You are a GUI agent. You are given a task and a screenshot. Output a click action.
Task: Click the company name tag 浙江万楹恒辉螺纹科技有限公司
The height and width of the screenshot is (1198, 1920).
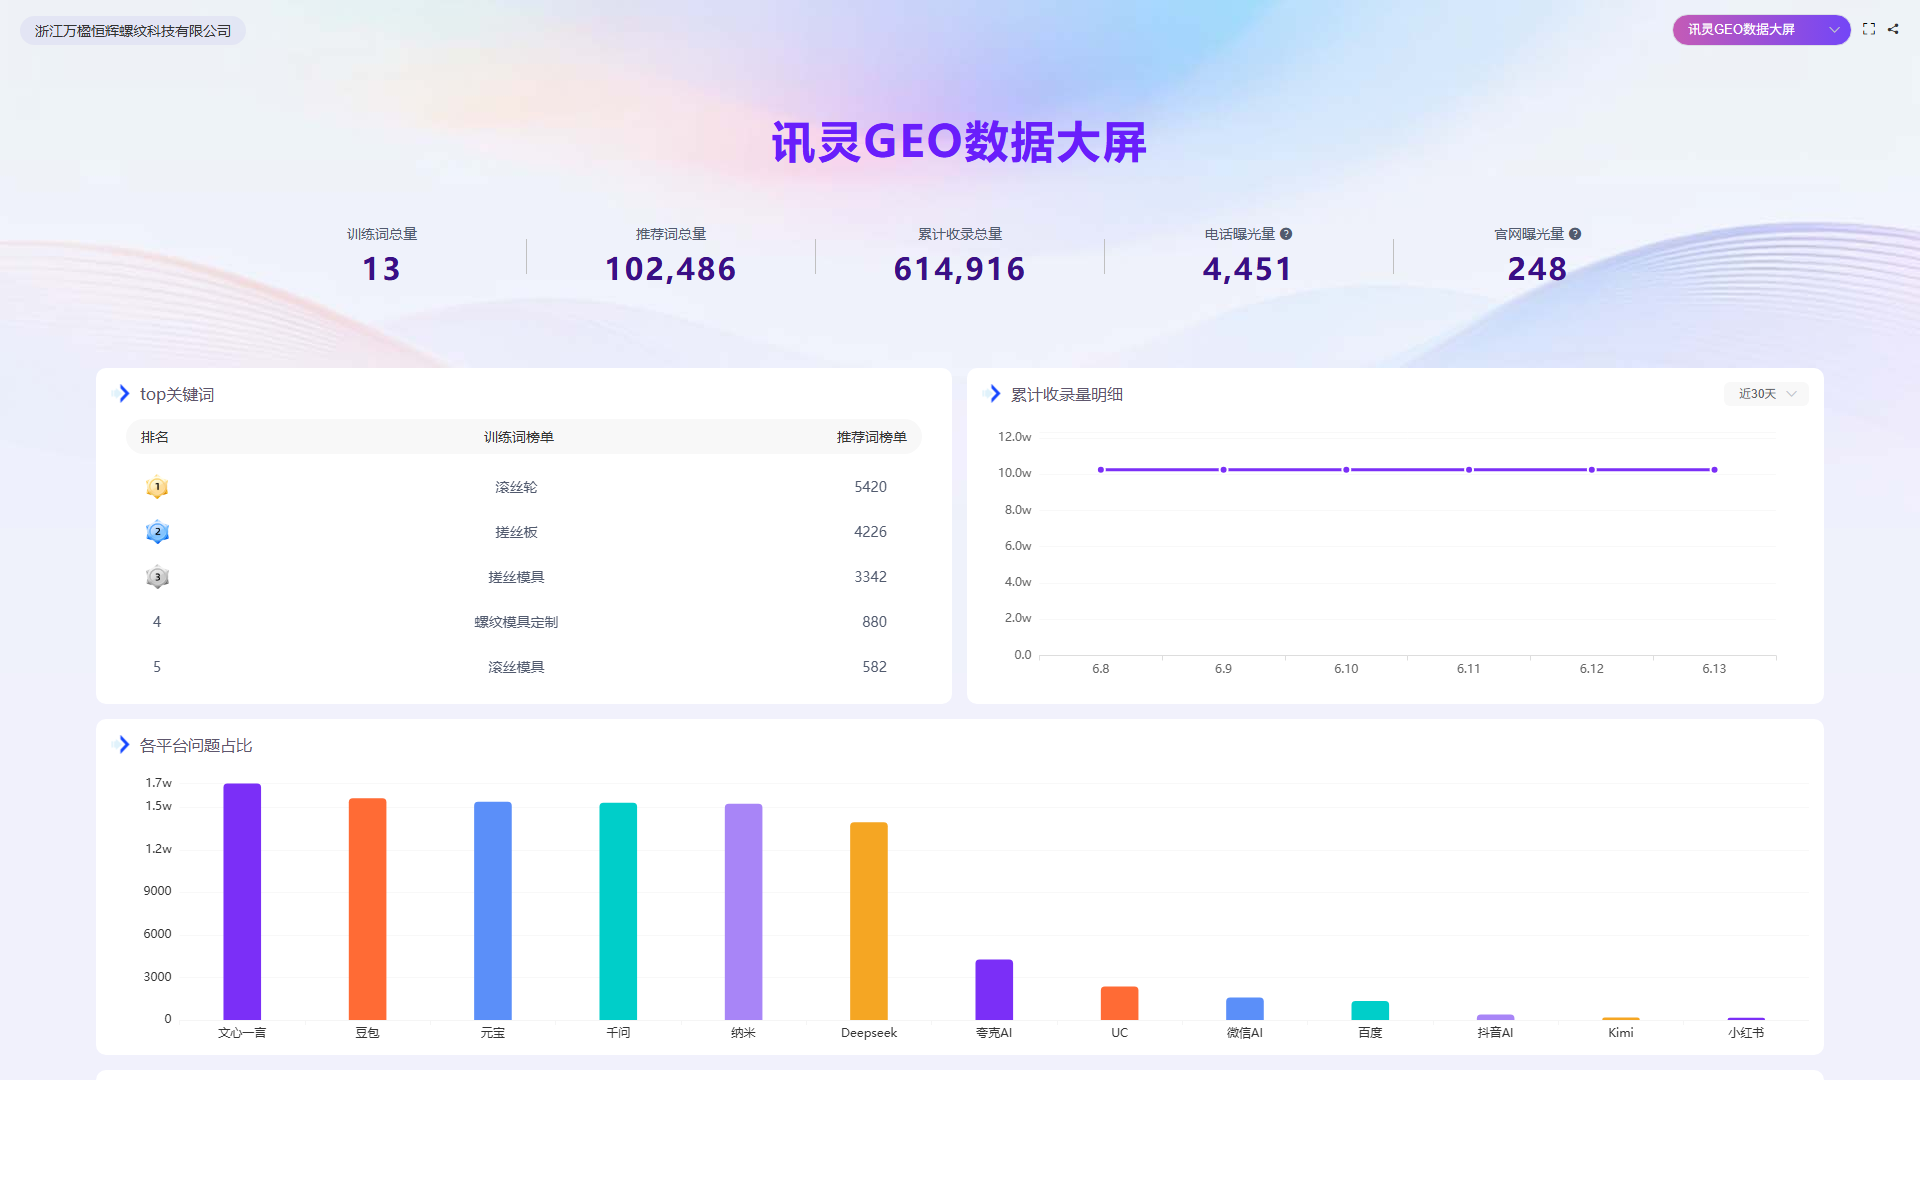pyautogui.click(x=133, y=31)
